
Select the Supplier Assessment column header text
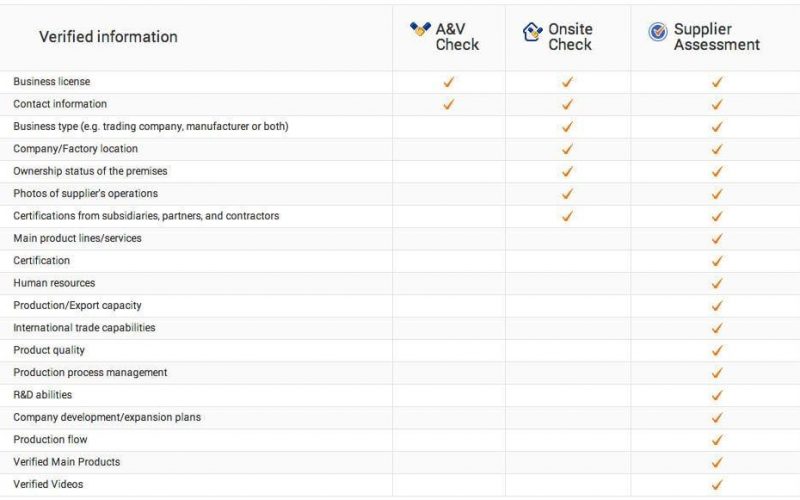click(716, 37)
